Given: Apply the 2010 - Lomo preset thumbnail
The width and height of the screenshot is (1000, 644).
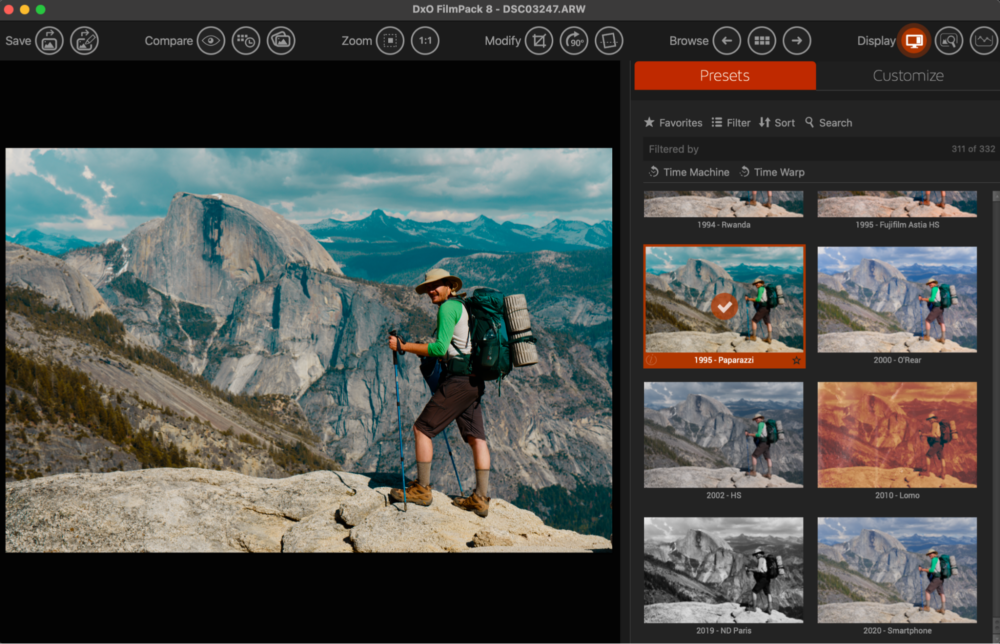Looking at the screenshot, I should (x=897, y=433).
